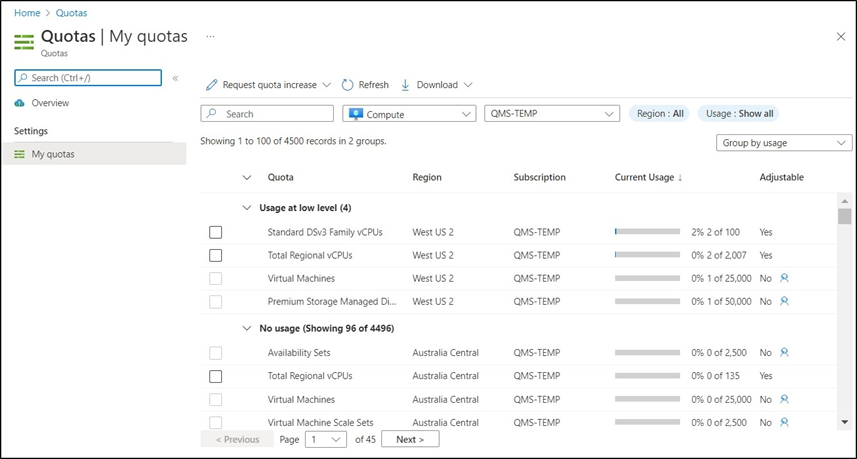This screenshot has width=857, height=459.
Task: Check the Standard DSv3 Family vCPUs checkbox
Action: (216, 232)
